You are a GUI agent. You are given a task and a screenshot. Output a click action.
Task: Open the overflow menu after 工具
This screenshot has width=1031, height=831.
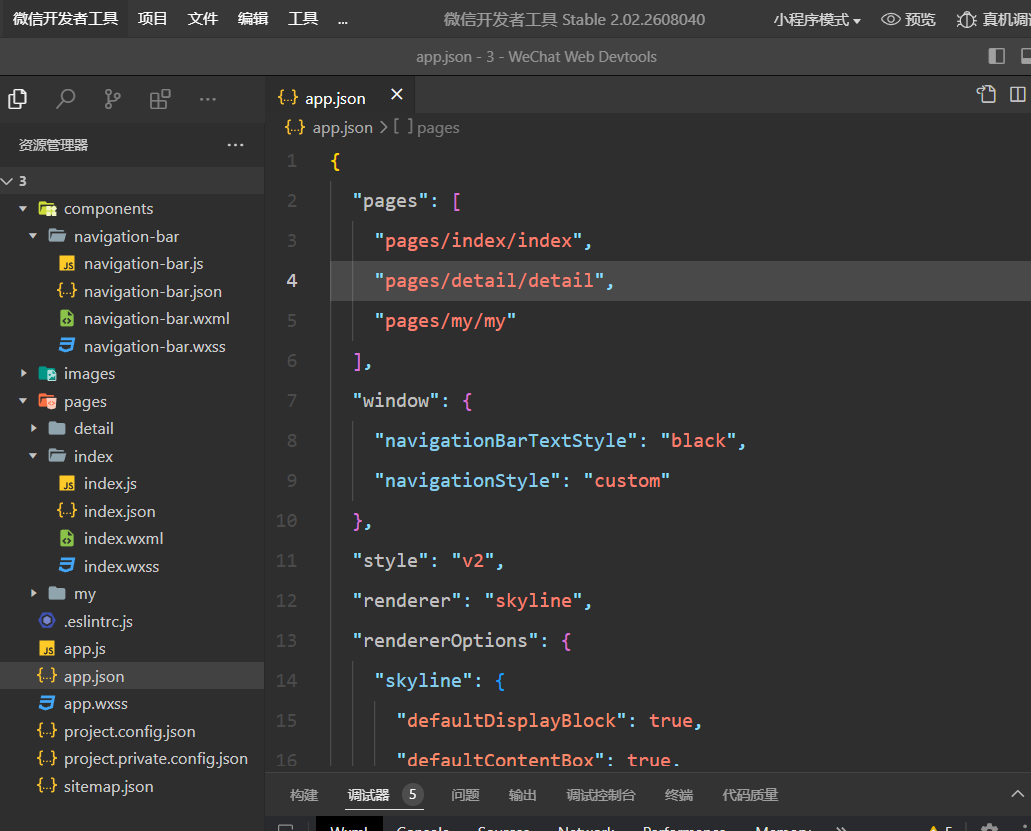343,20
